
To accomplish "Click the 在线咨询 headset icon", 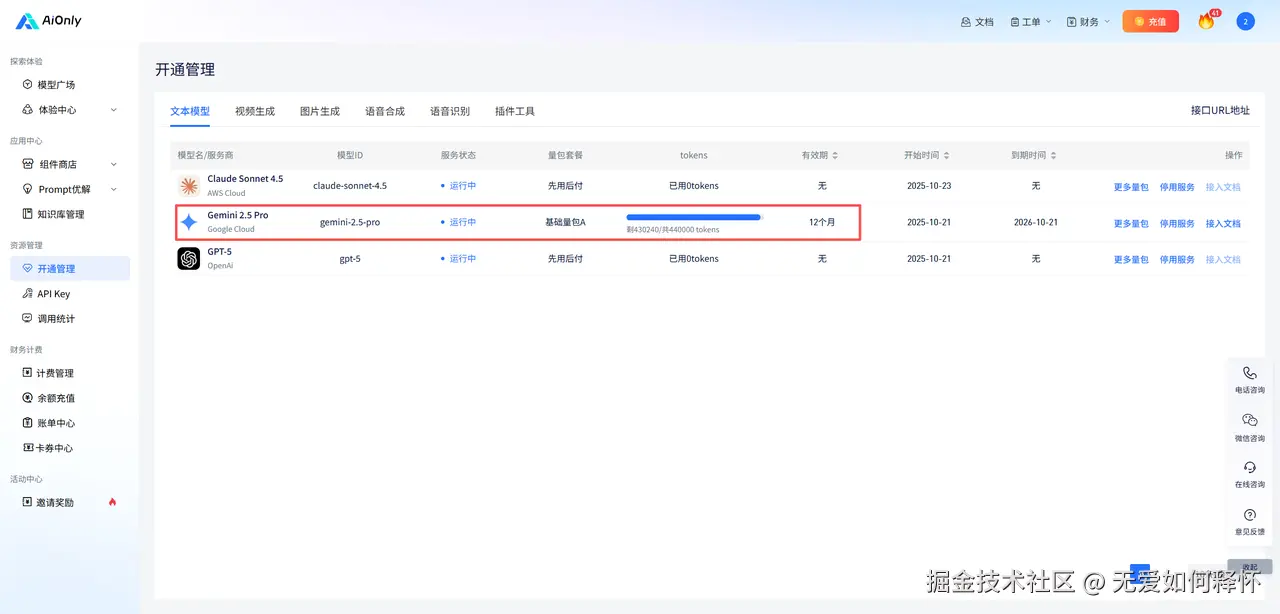I will coord(1250,467).
